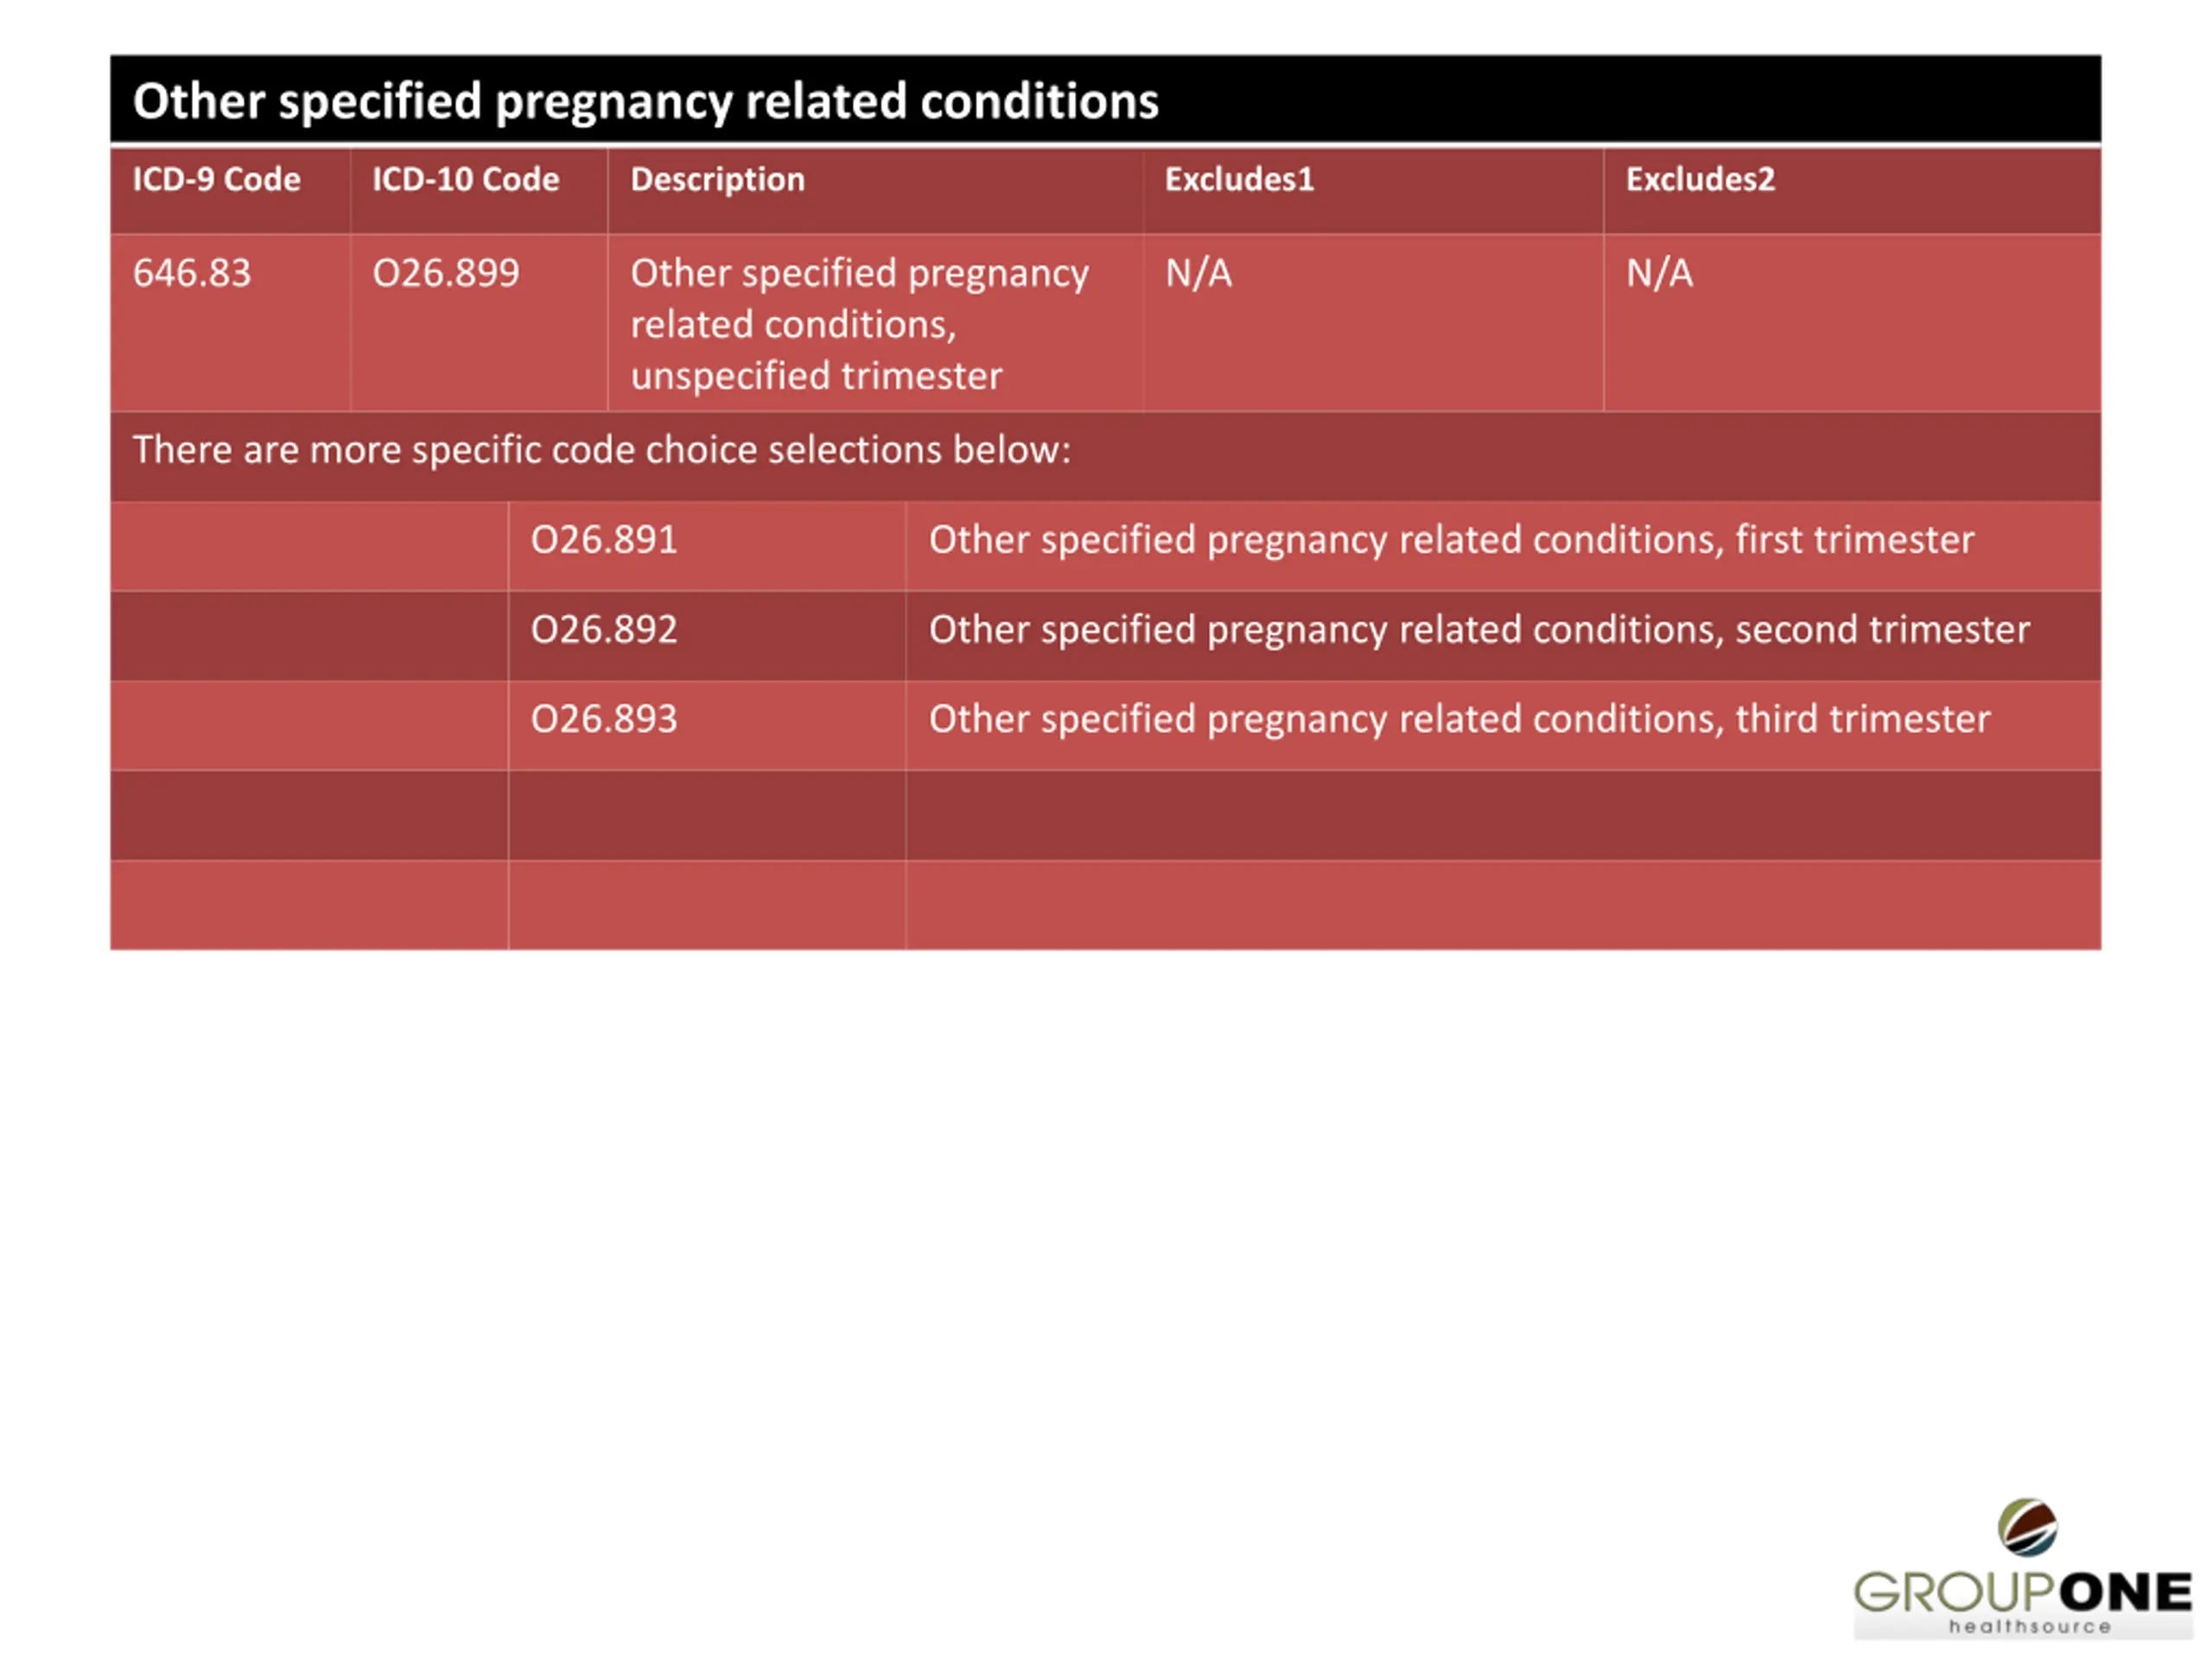Click the N/A value under Excludes2
Image resolution: width=2212 pixels, height=1659 pixels.
(1659, 273)
